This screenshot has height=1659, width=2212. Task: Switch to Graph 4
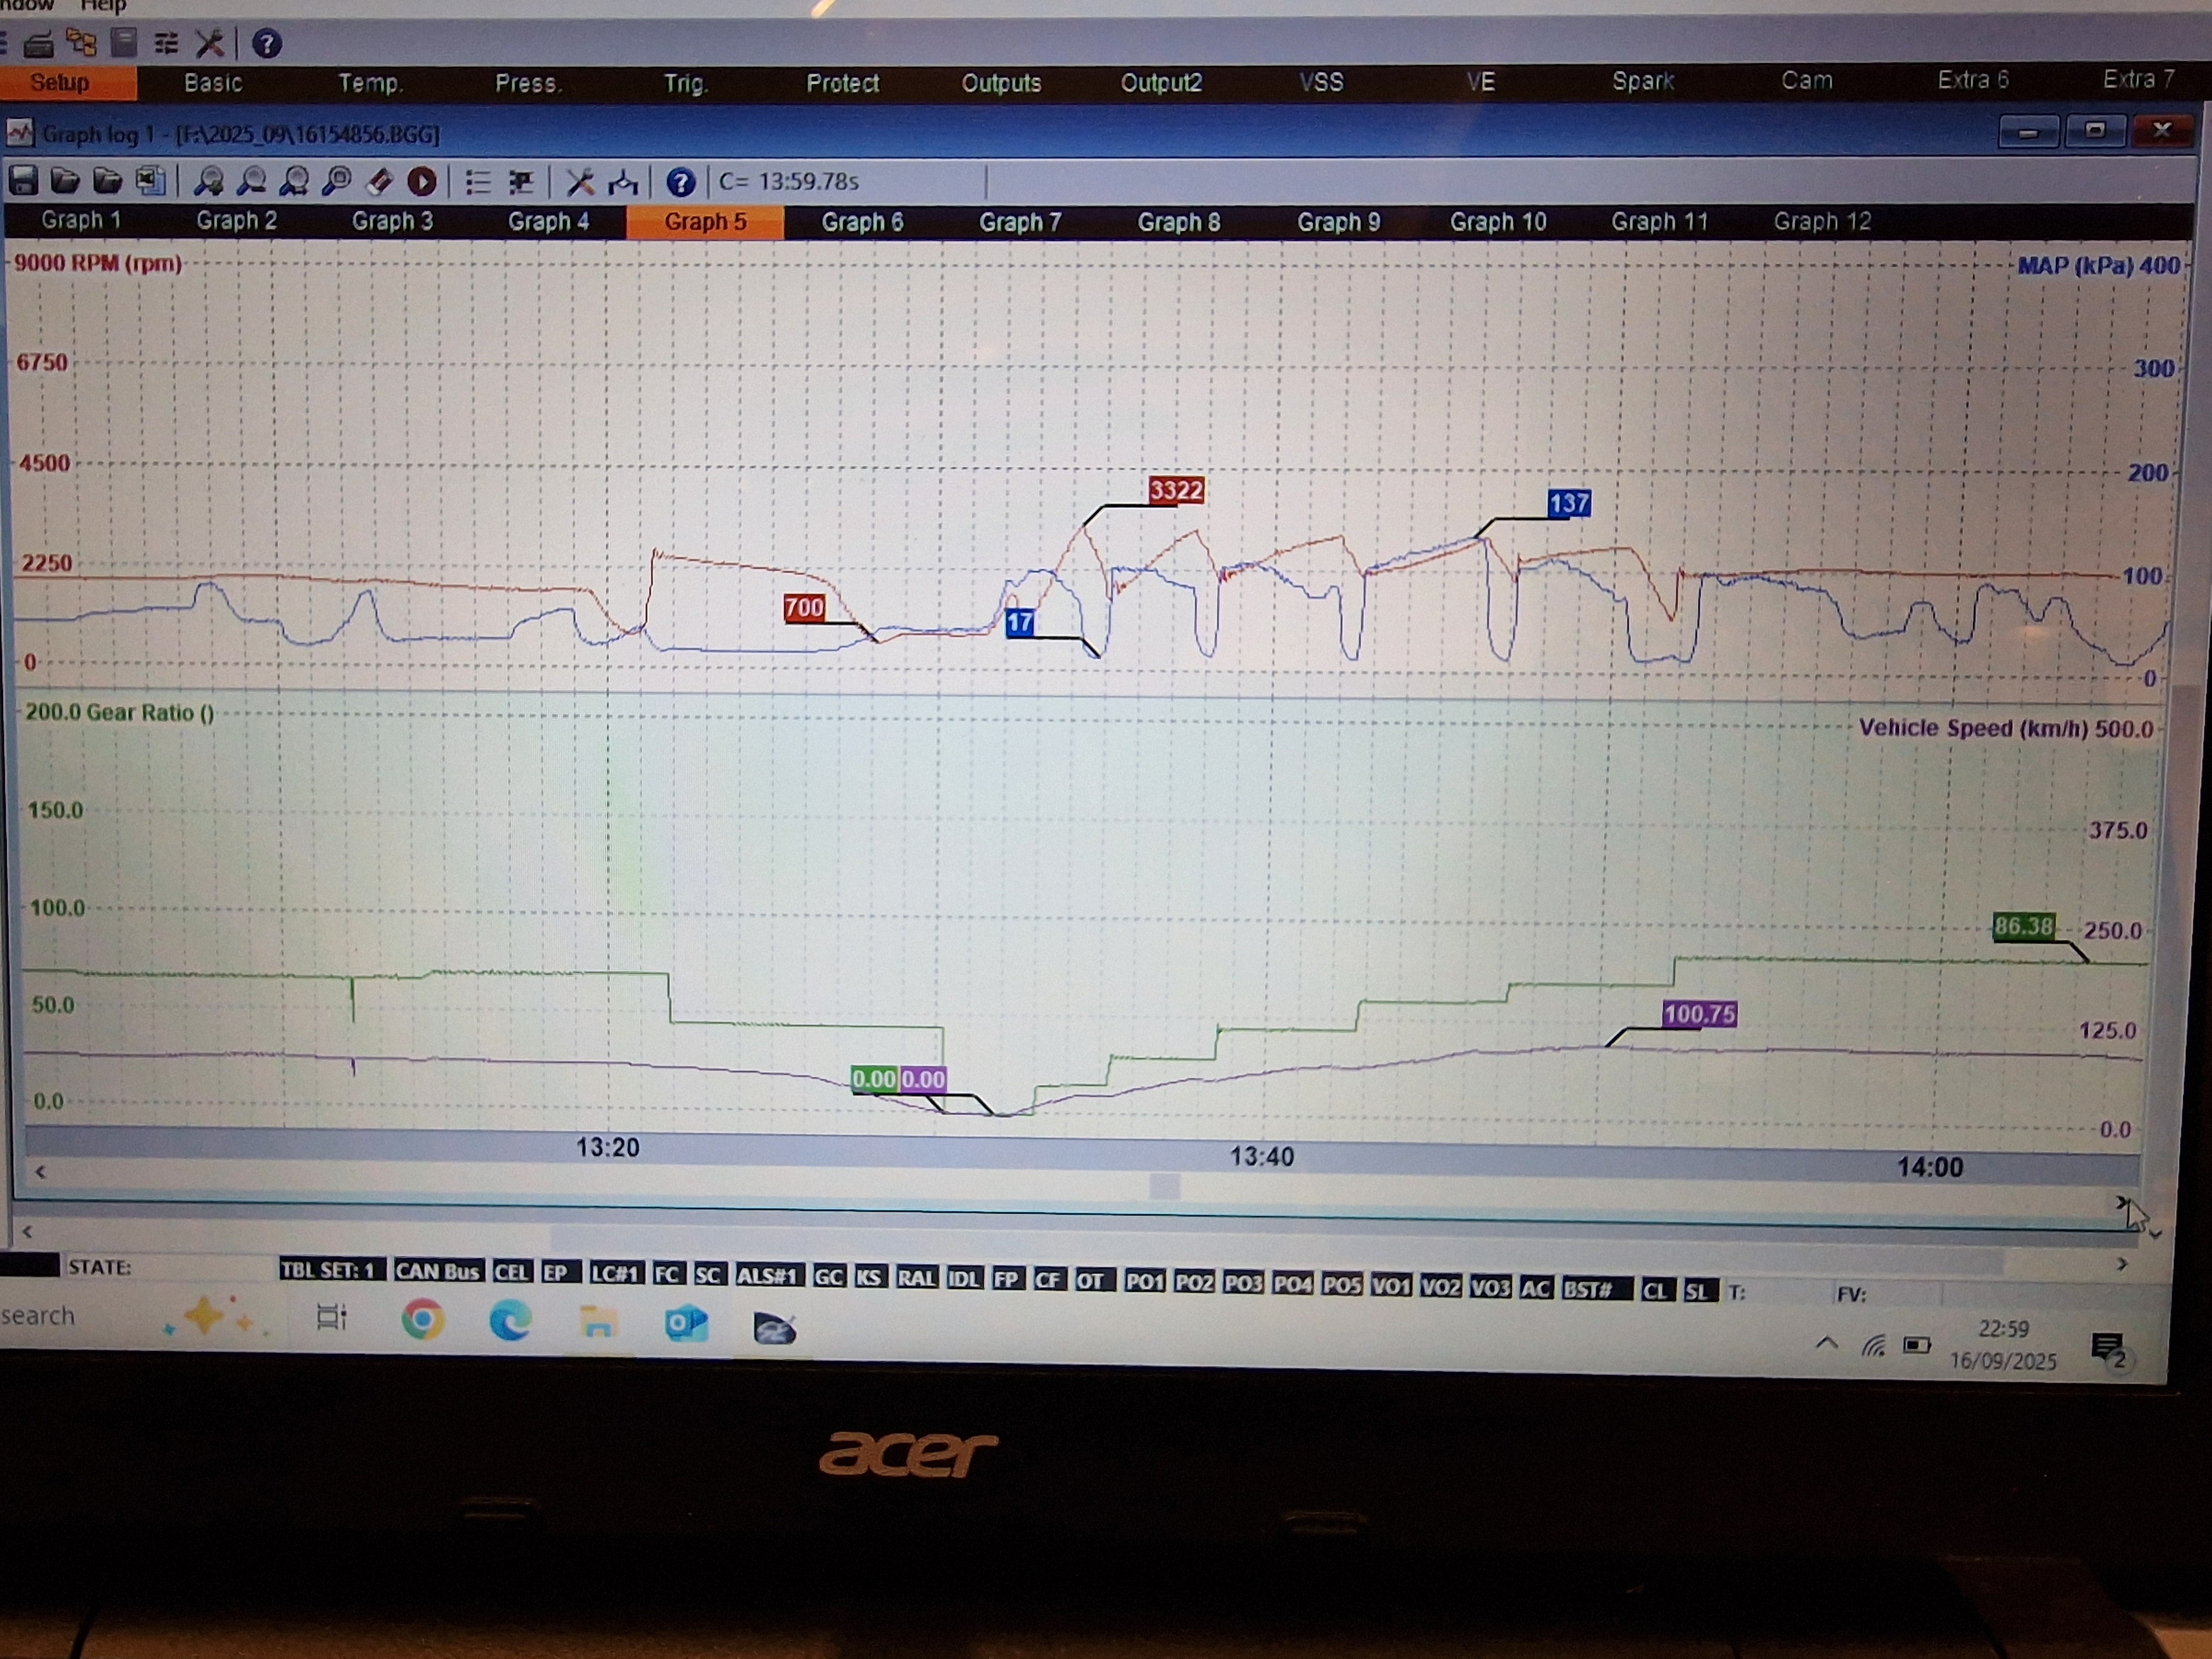pos(548,221)
